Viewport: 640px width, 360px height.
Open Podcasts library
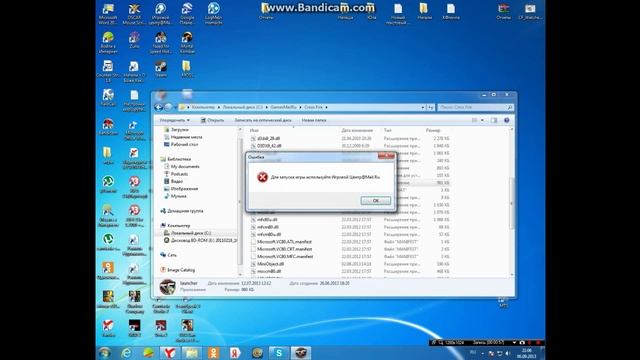tap(179, 174)
